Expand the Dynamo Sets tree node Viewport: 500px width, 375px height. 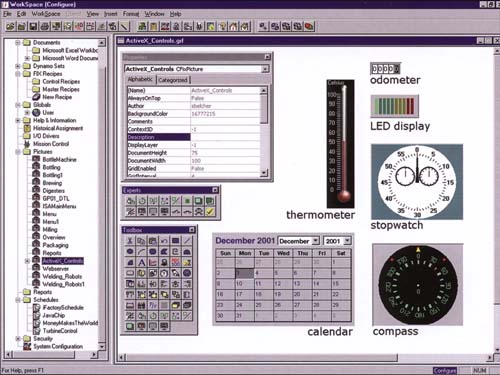click(18, 66)
